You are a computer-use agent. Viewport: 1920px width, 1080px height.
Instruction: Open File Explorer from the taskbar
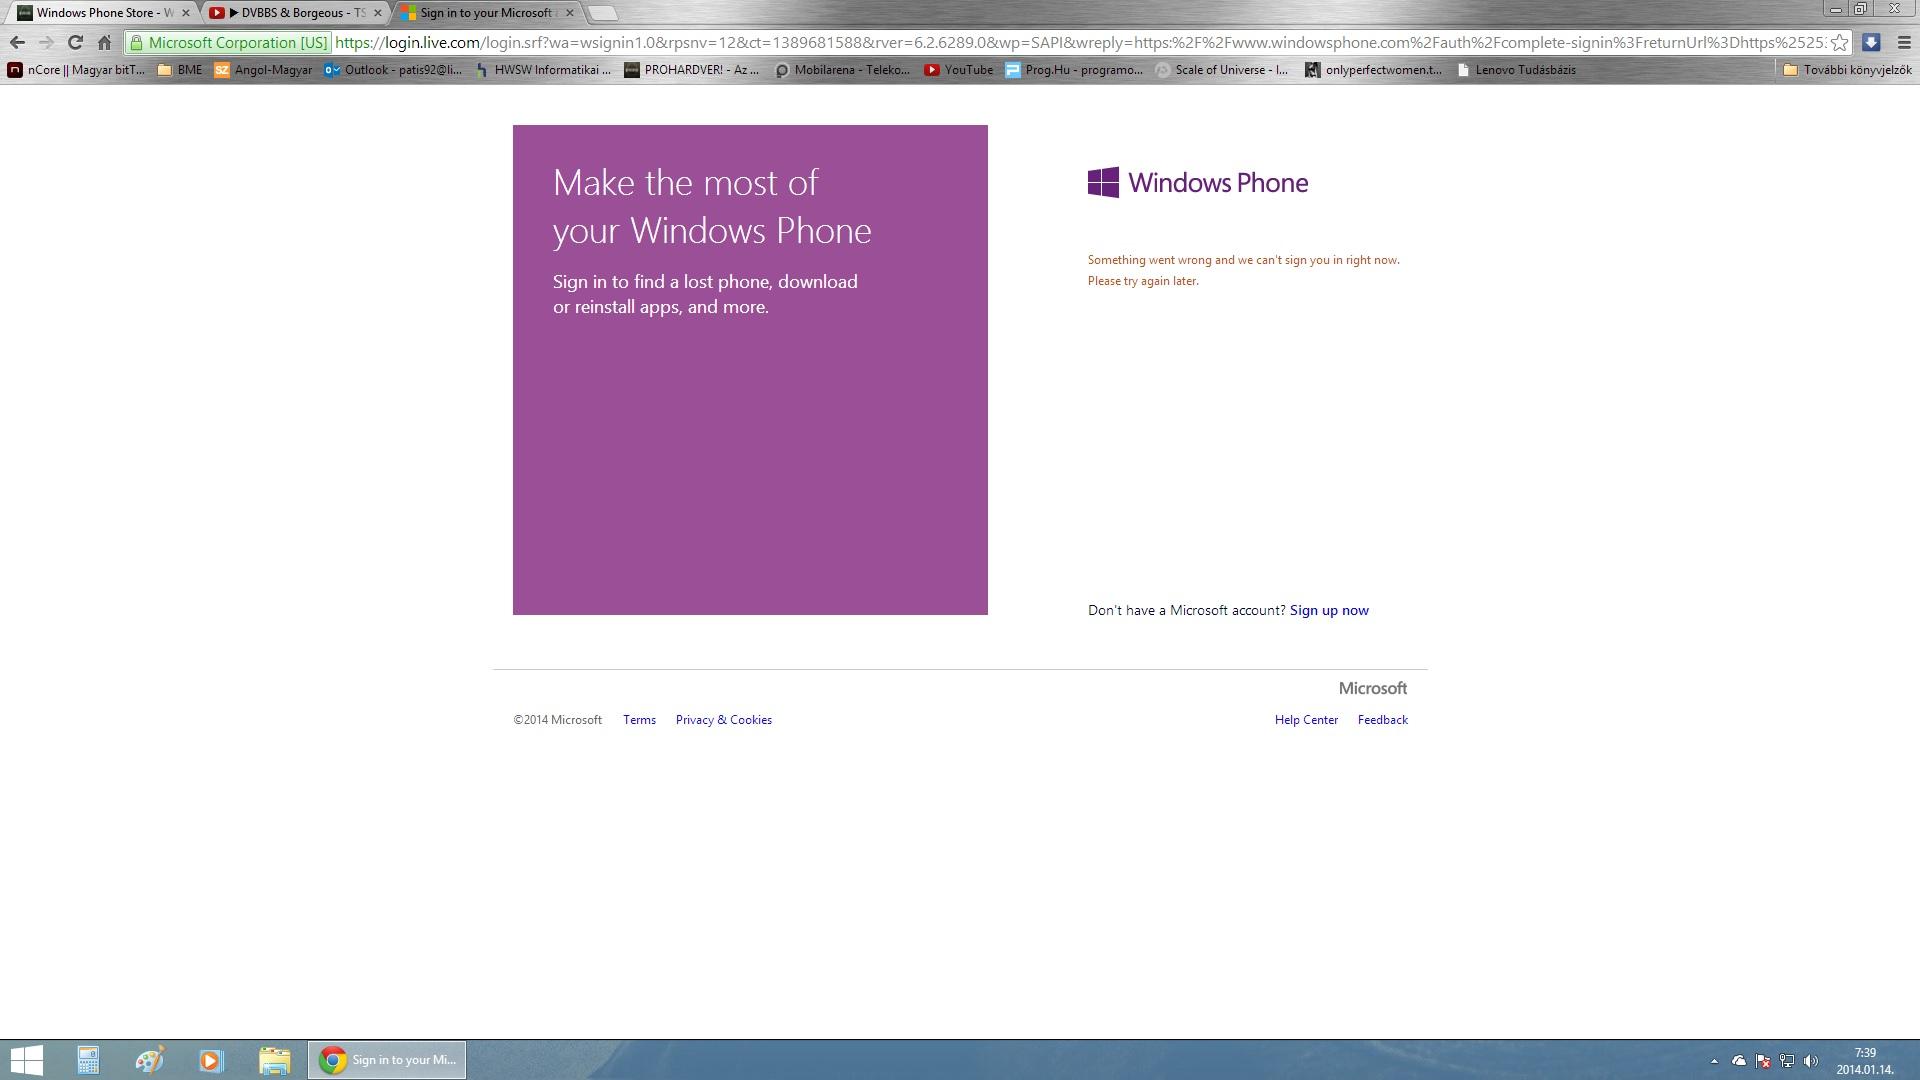coord(274,1060)
